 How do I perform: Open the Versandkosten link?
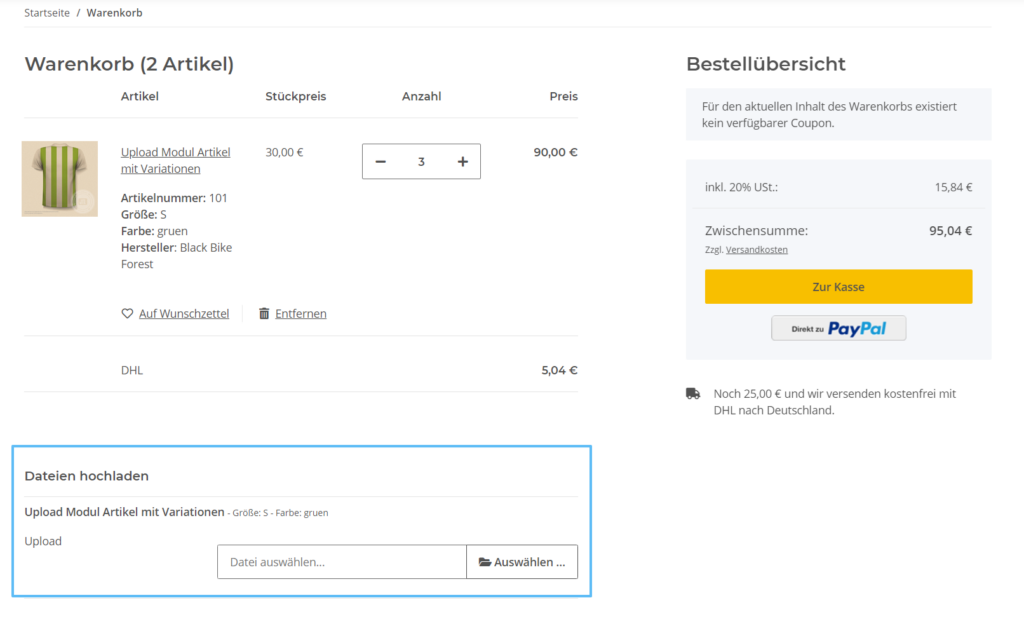click(756, 249)
